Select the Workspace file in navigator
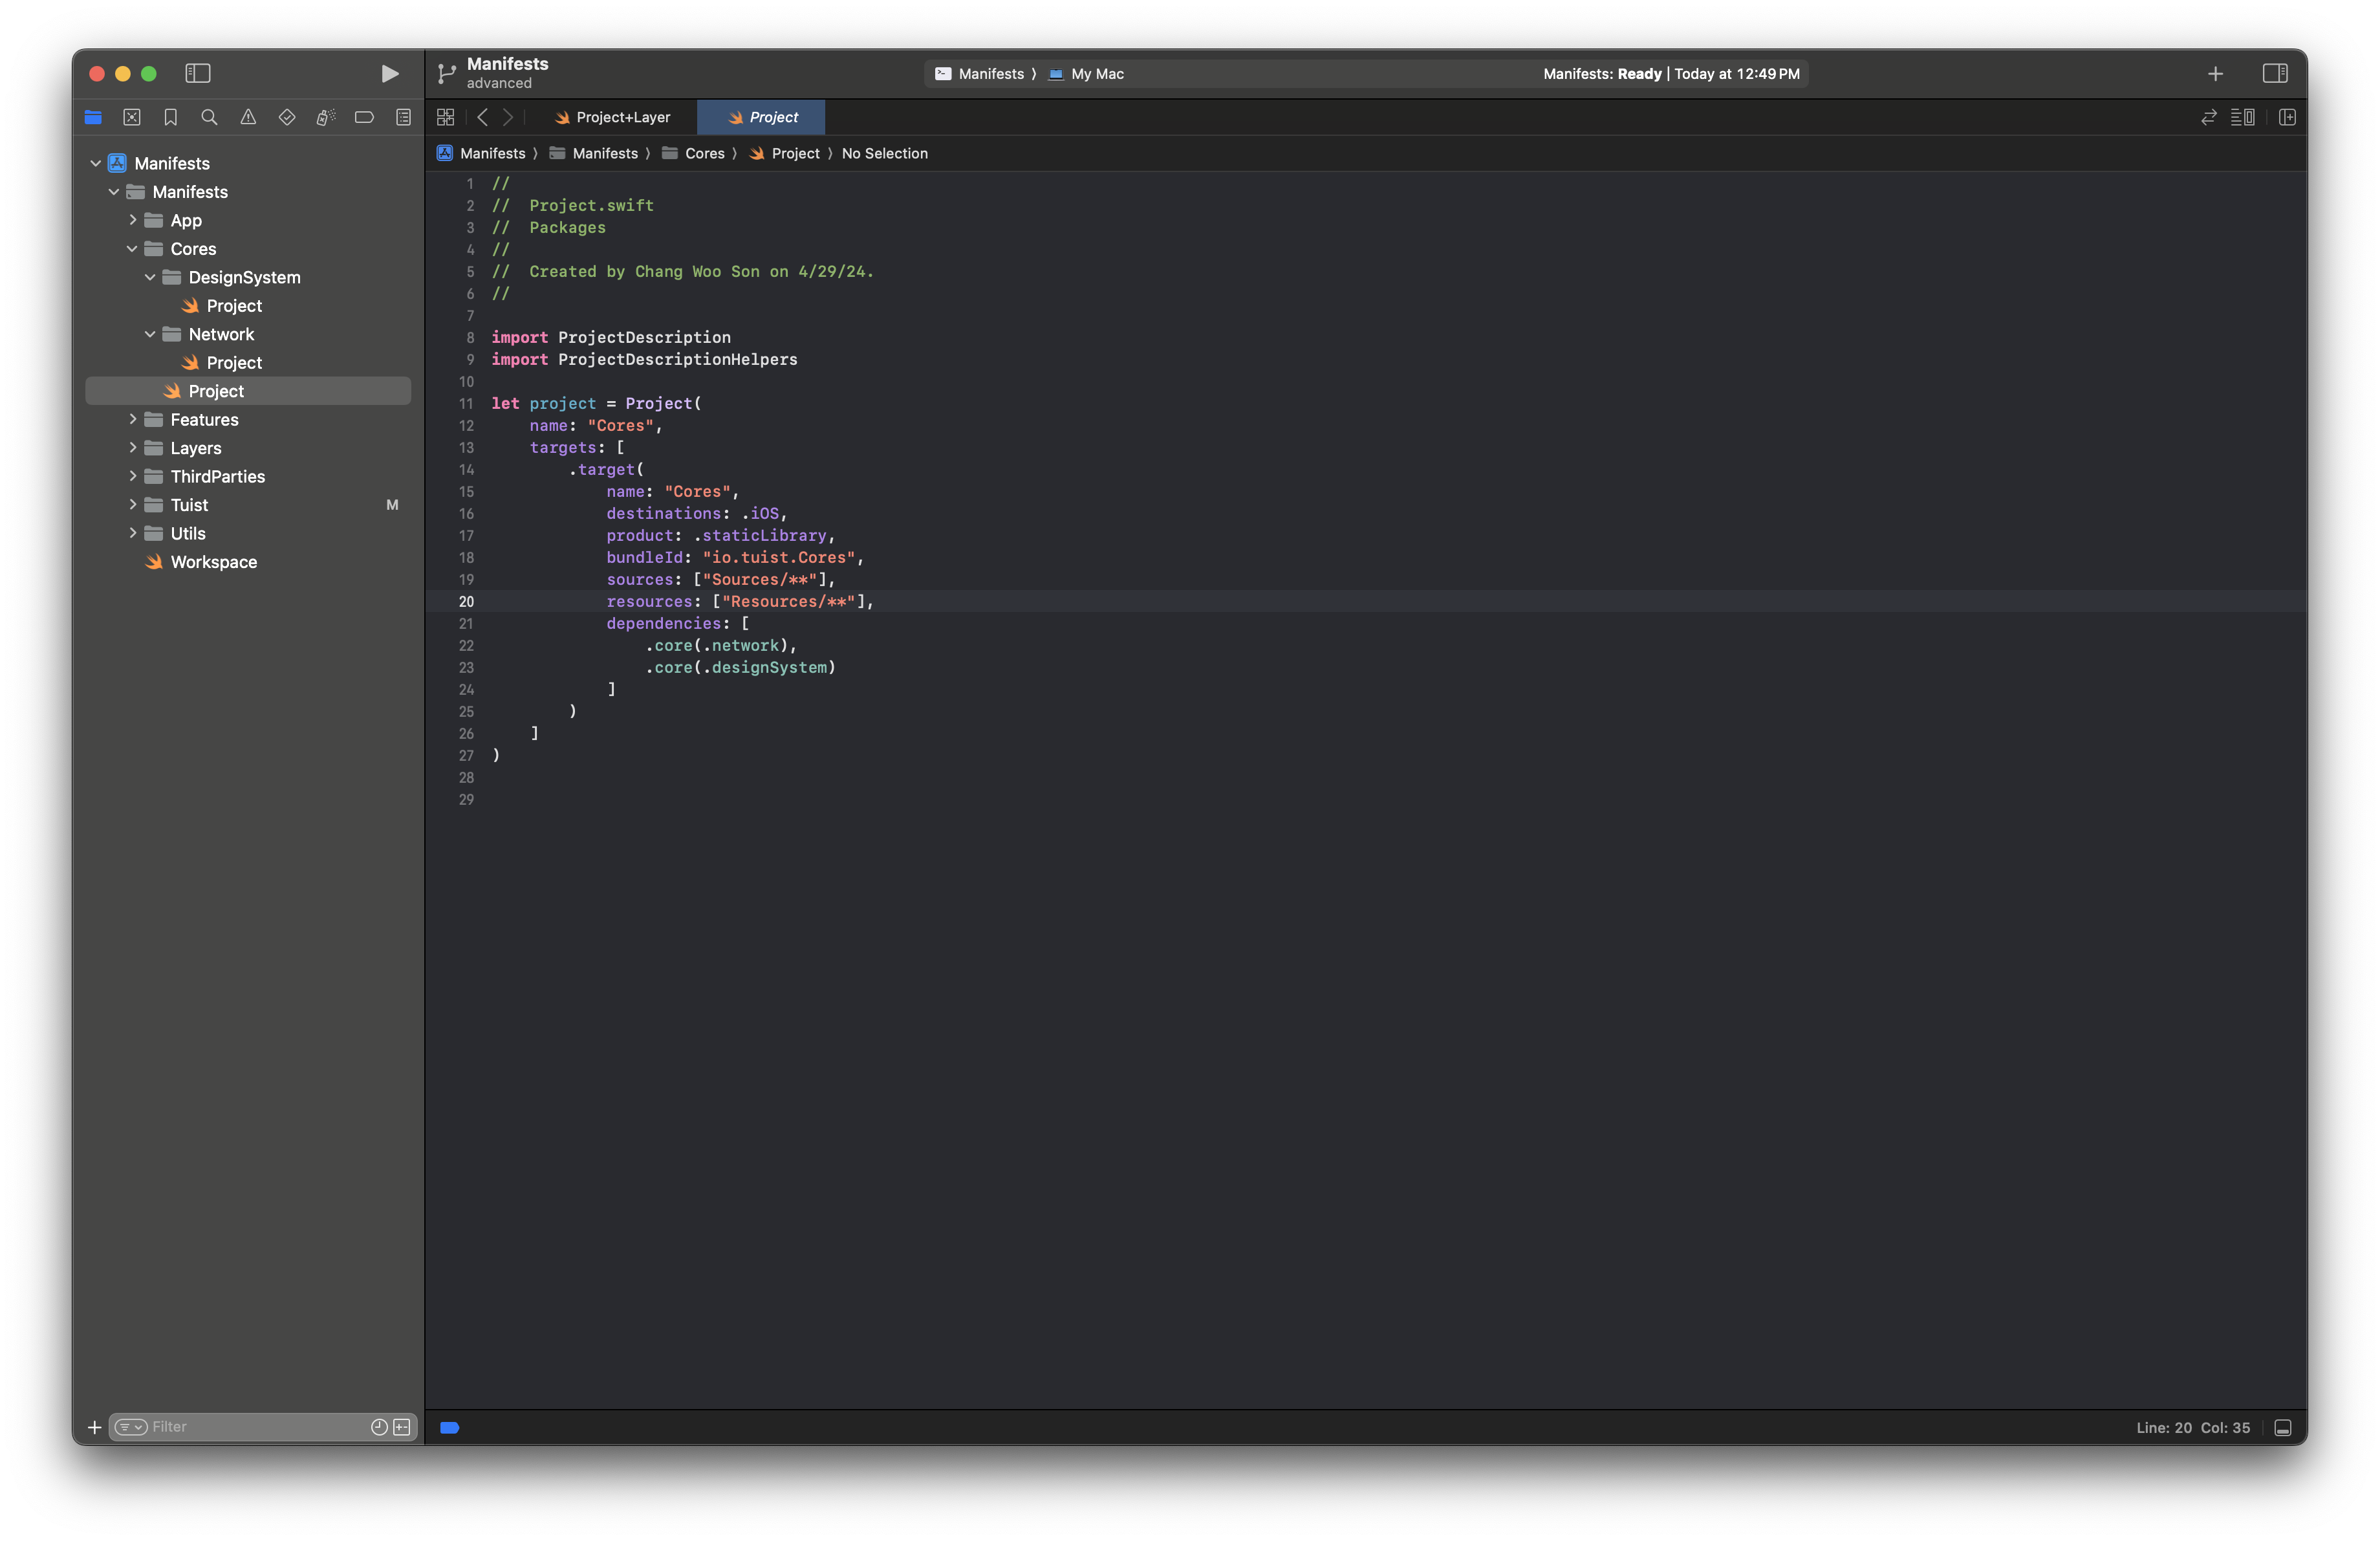The height and width of the screenshot is (1541, 2380). [x=213, y=562]
